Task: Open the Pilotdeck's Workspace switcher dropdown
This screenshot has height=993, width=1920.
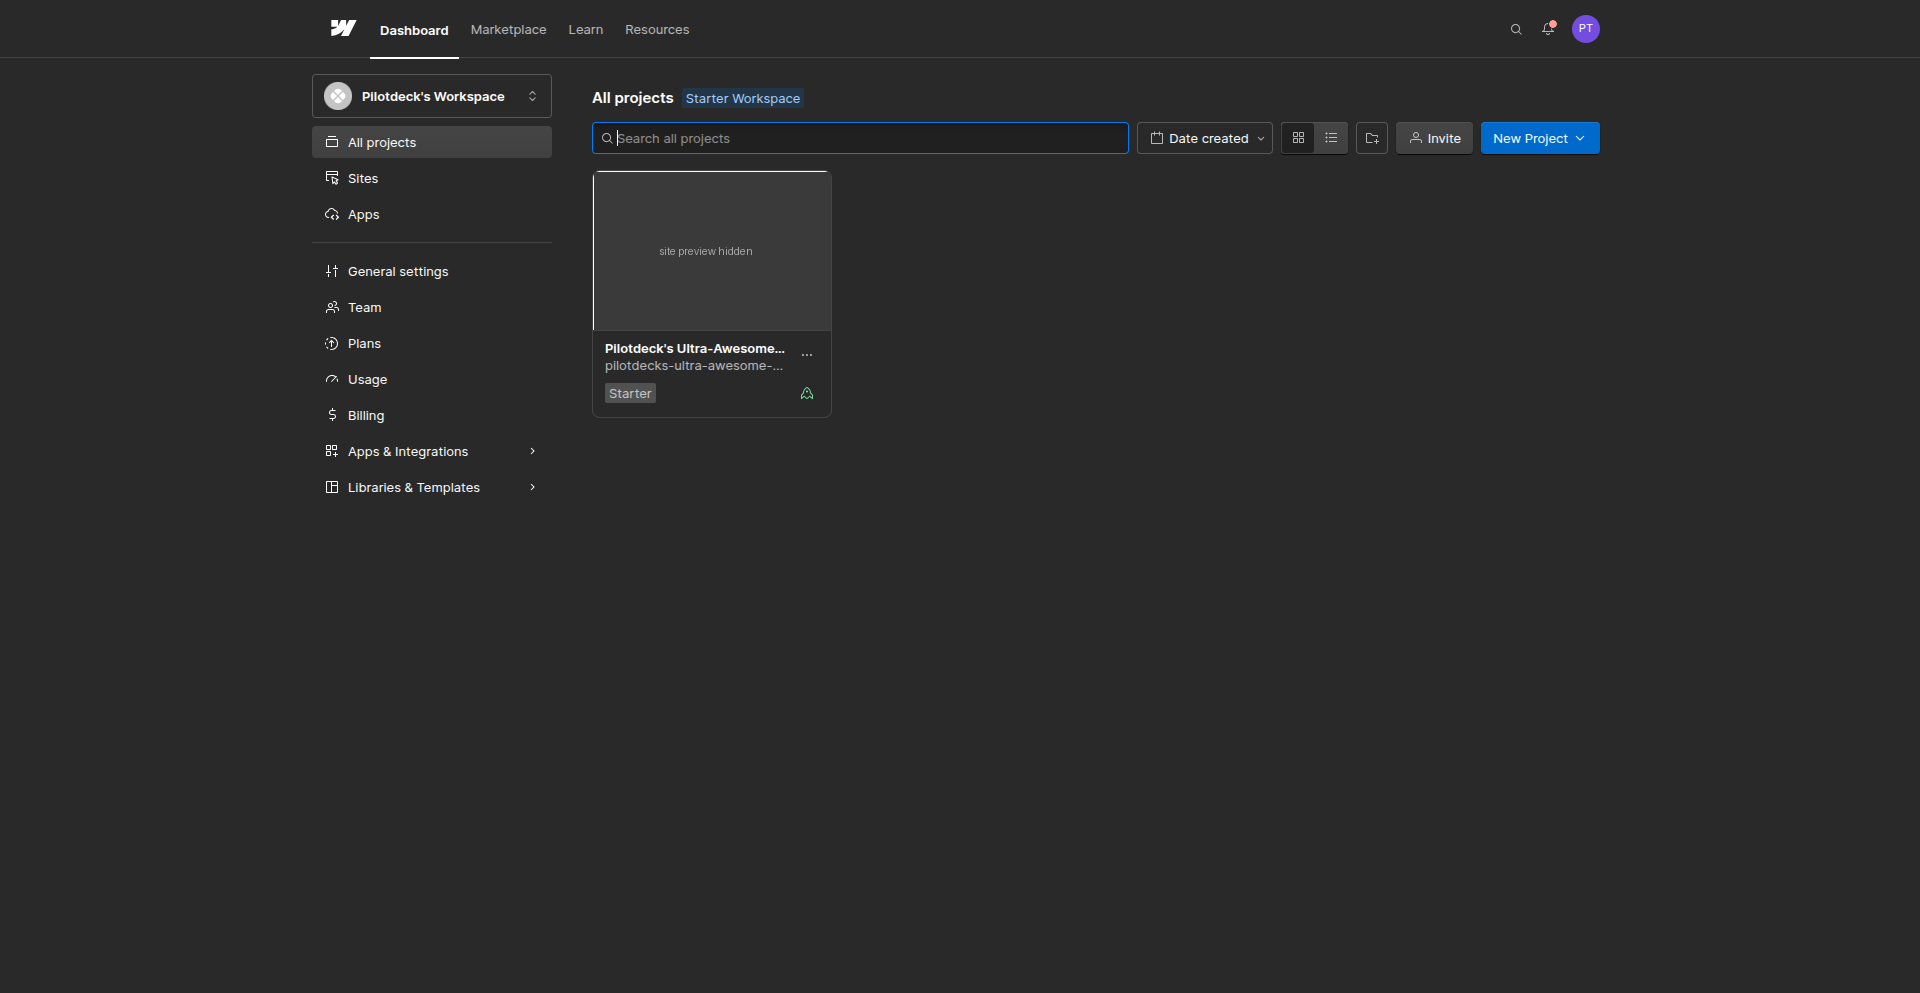Action: (x=432, y=96)
